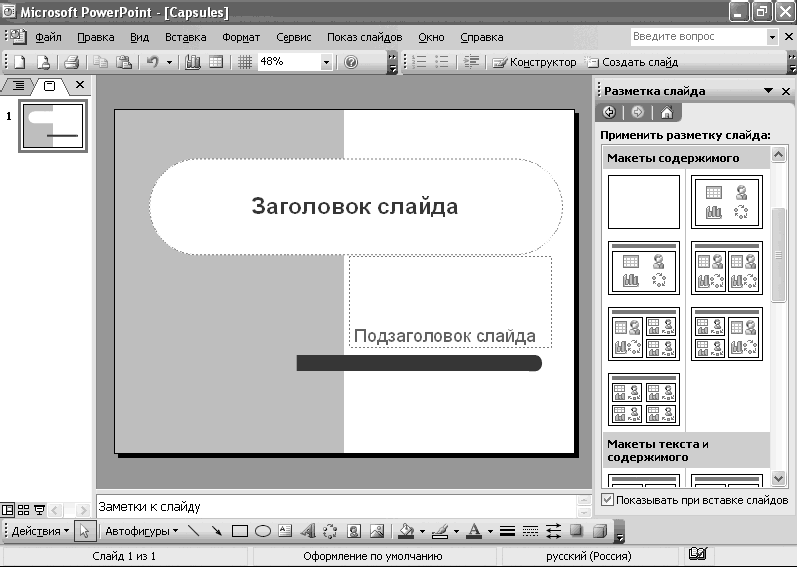Select the Rectangle drawing tool
The width and height of the screenshot is (797, 567).
pos(239,531)
